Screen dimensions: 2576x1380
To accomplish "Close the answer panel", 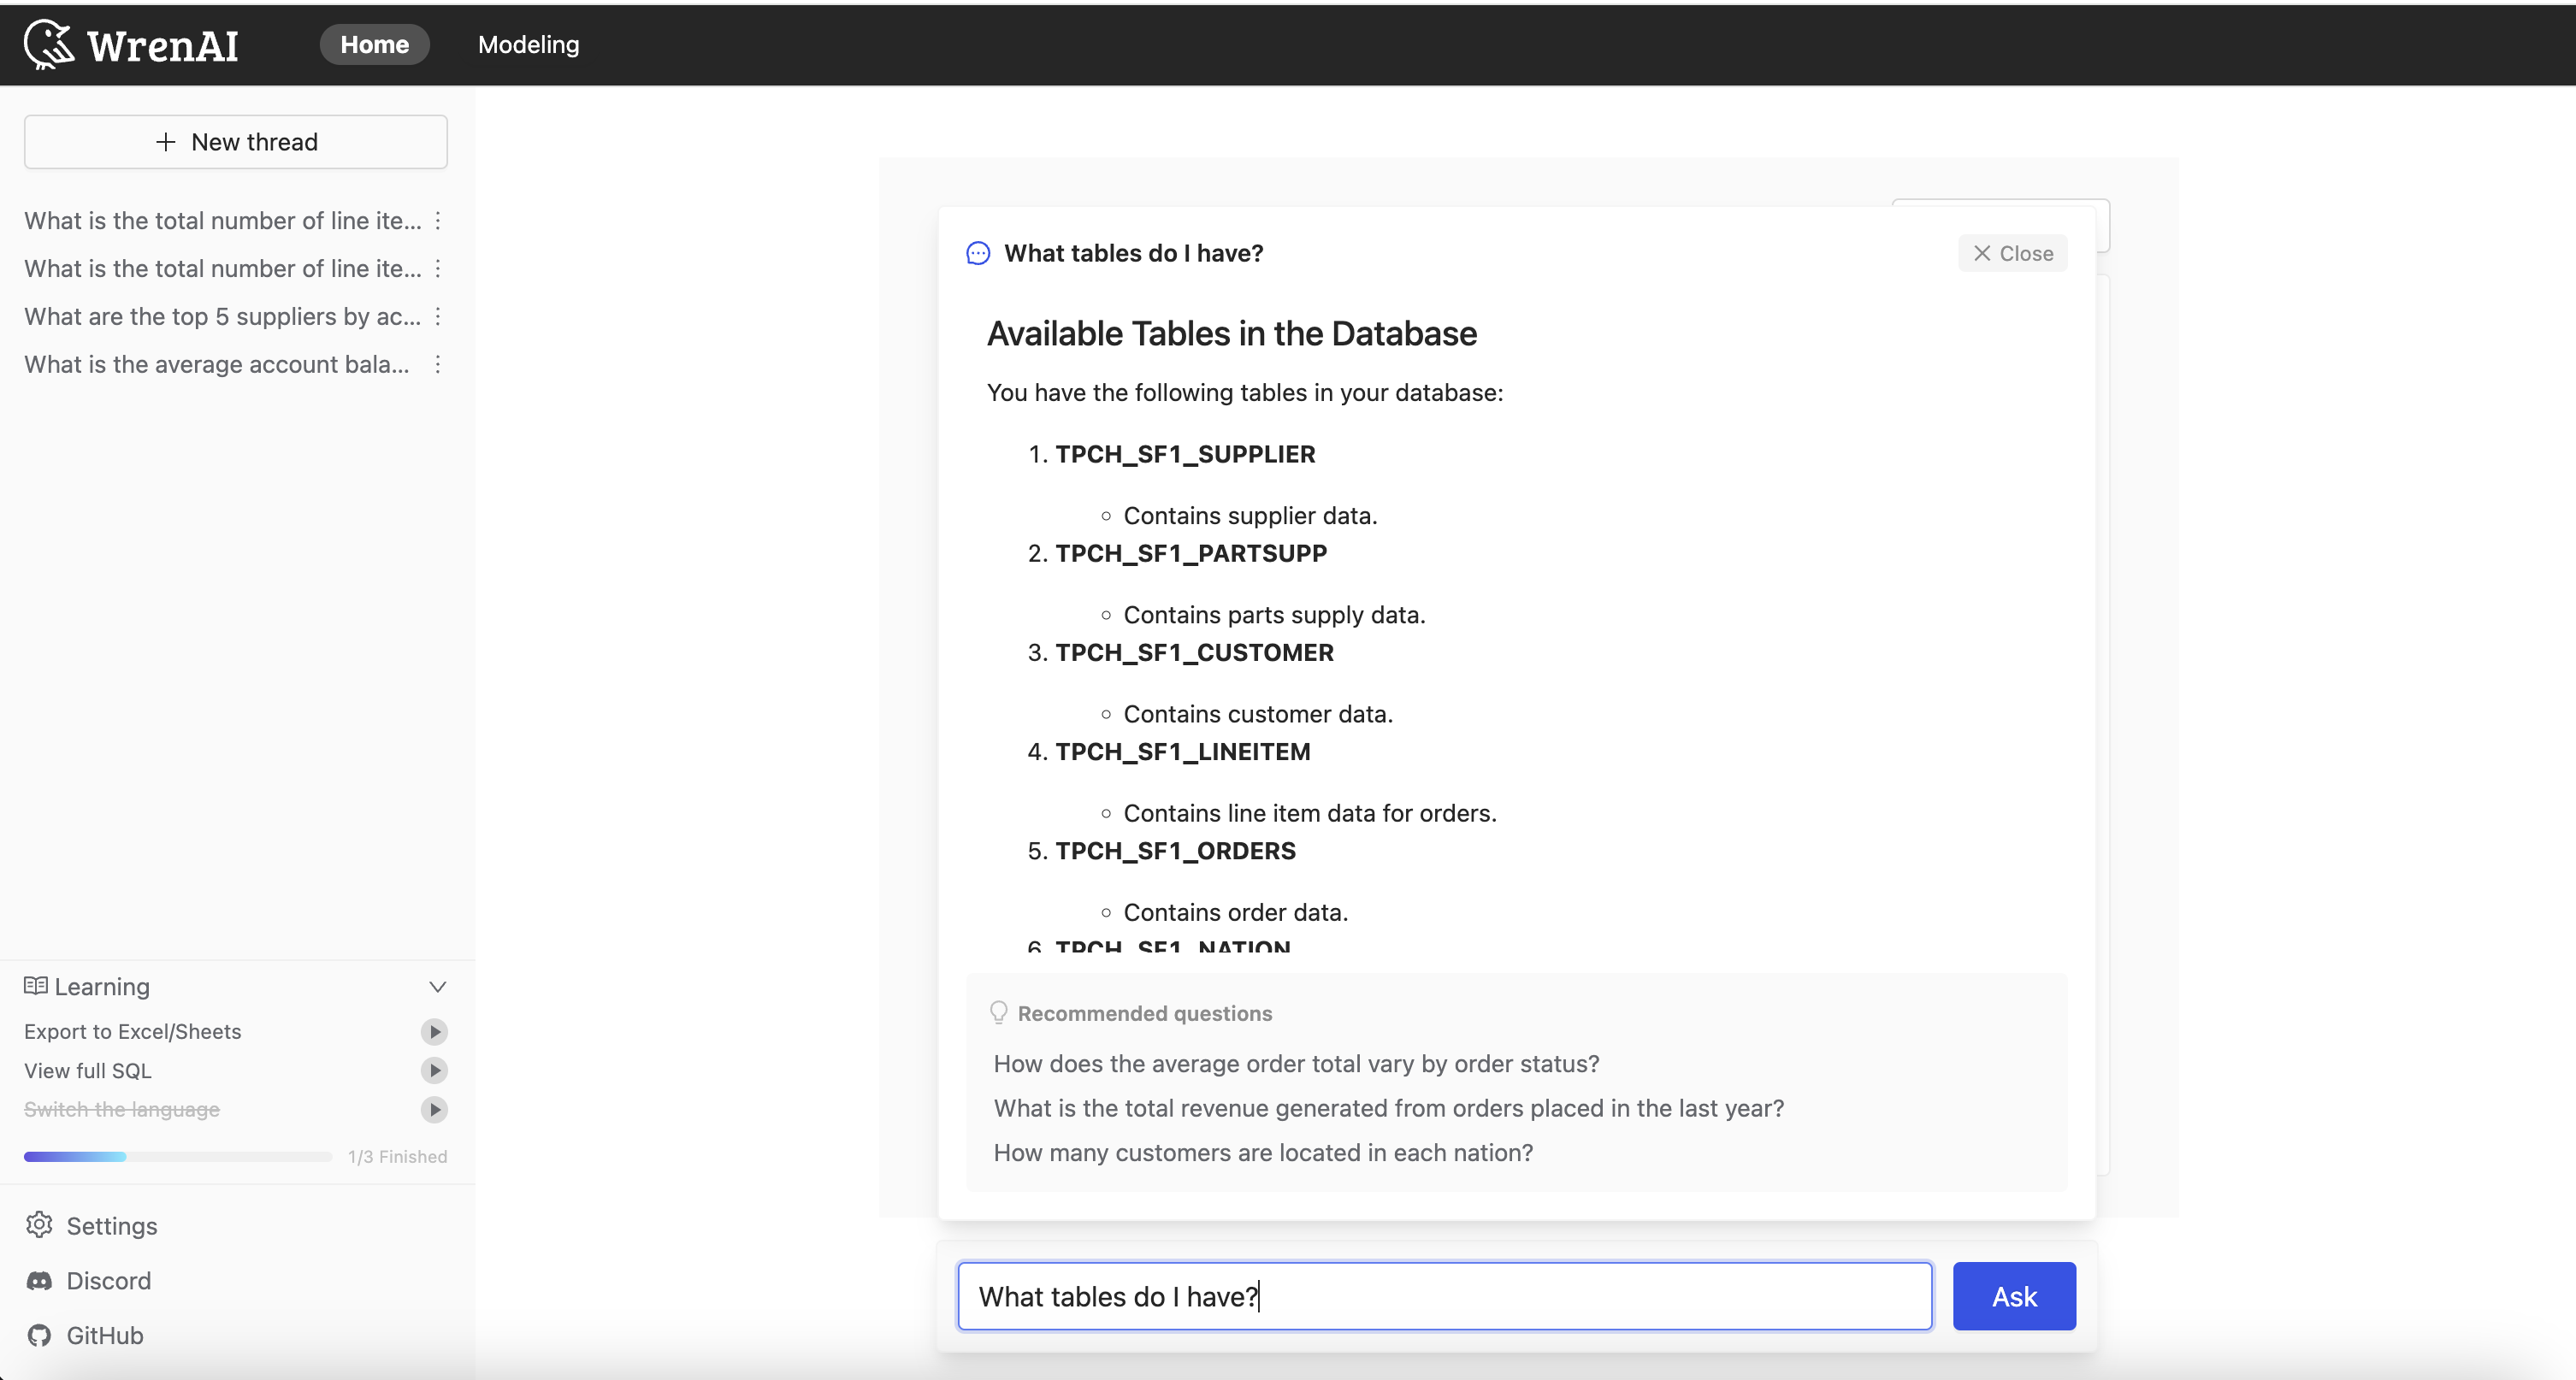I will [2013, 253].
